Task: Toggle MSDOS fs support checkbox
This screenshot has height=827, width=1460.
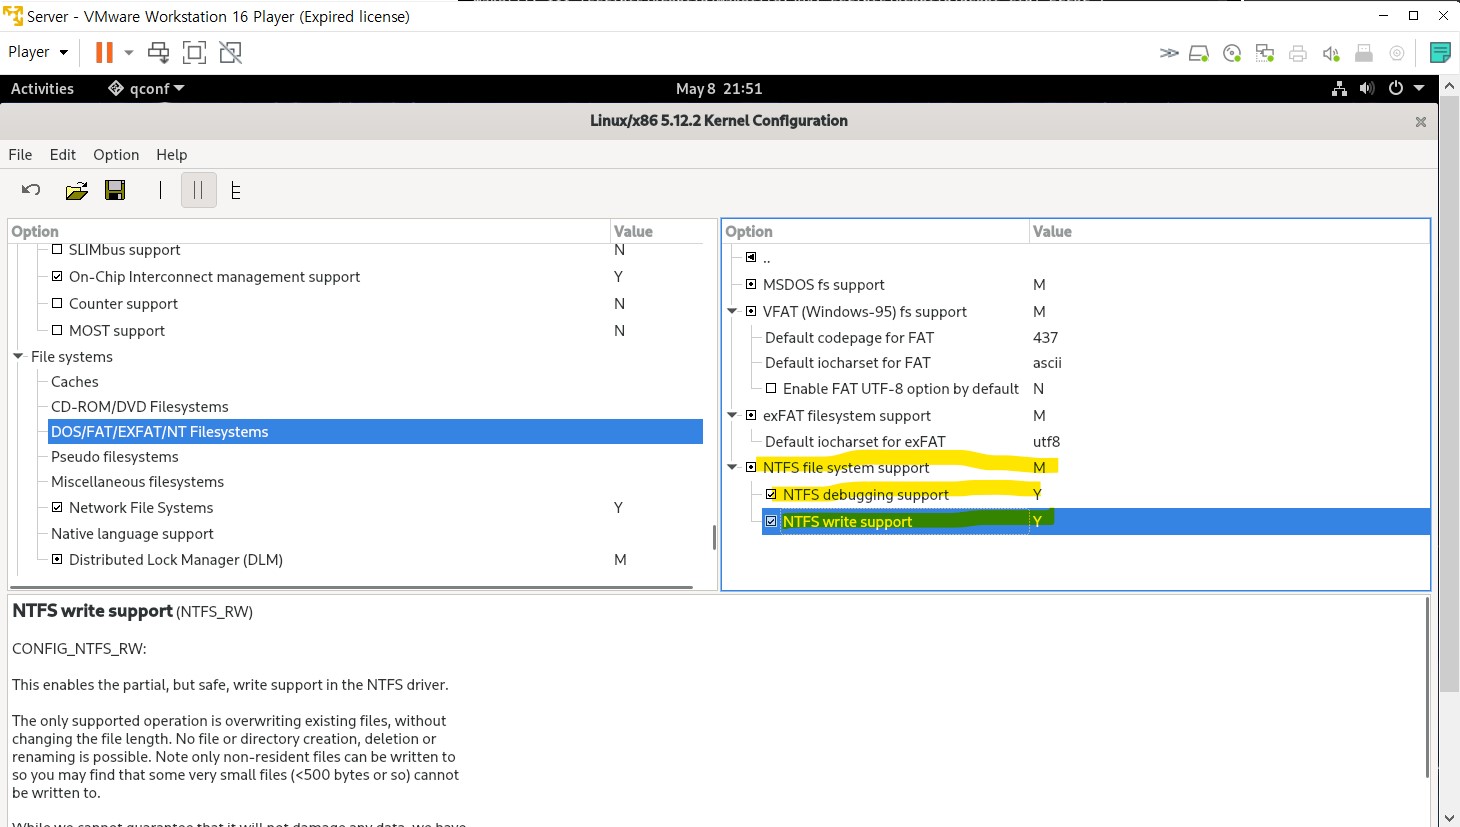Action: point(751,284)
